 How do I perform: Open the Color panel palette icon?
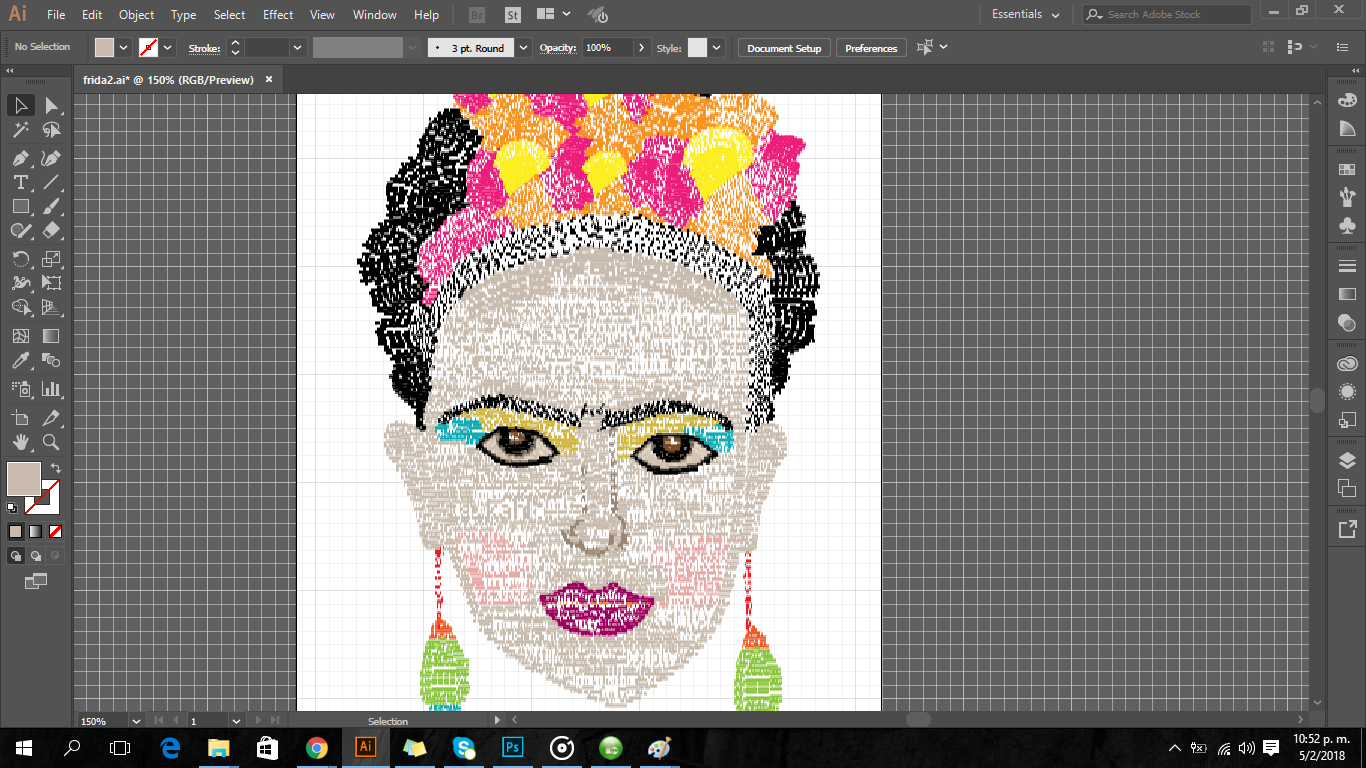[x=1347, y=100]
